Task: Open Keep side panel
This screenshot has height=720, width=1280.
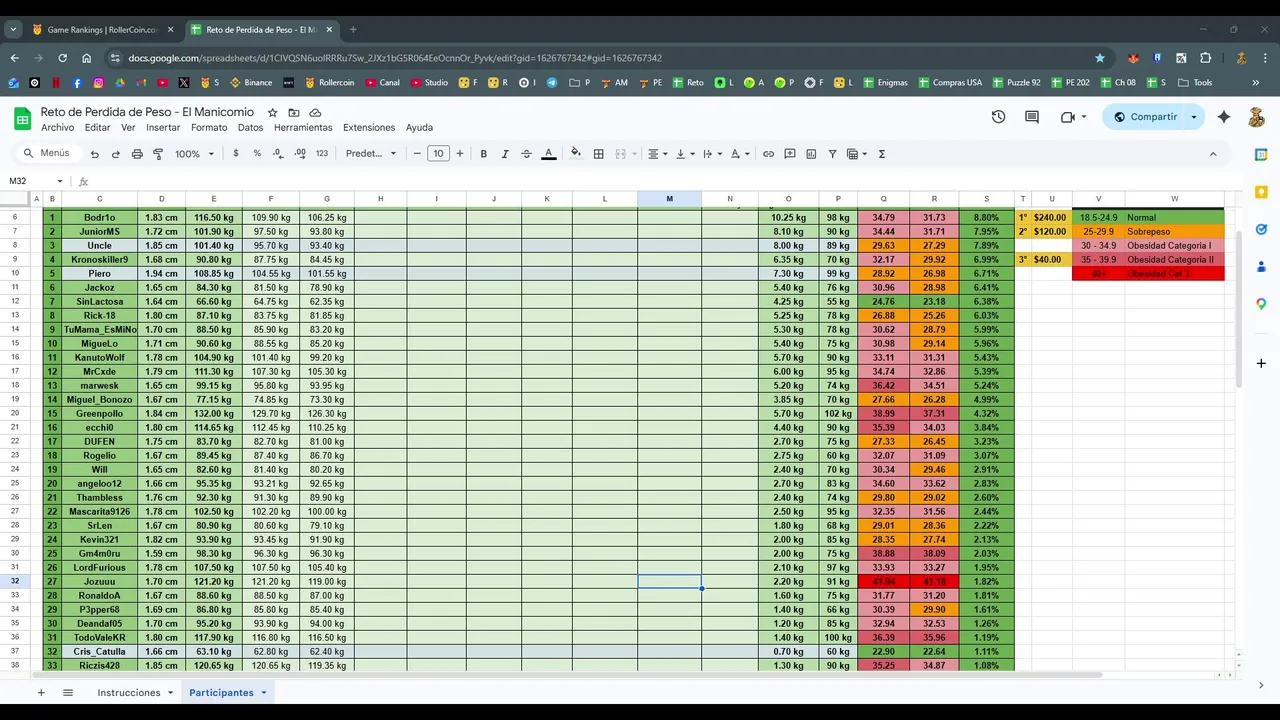Action: coord(1261,192)
